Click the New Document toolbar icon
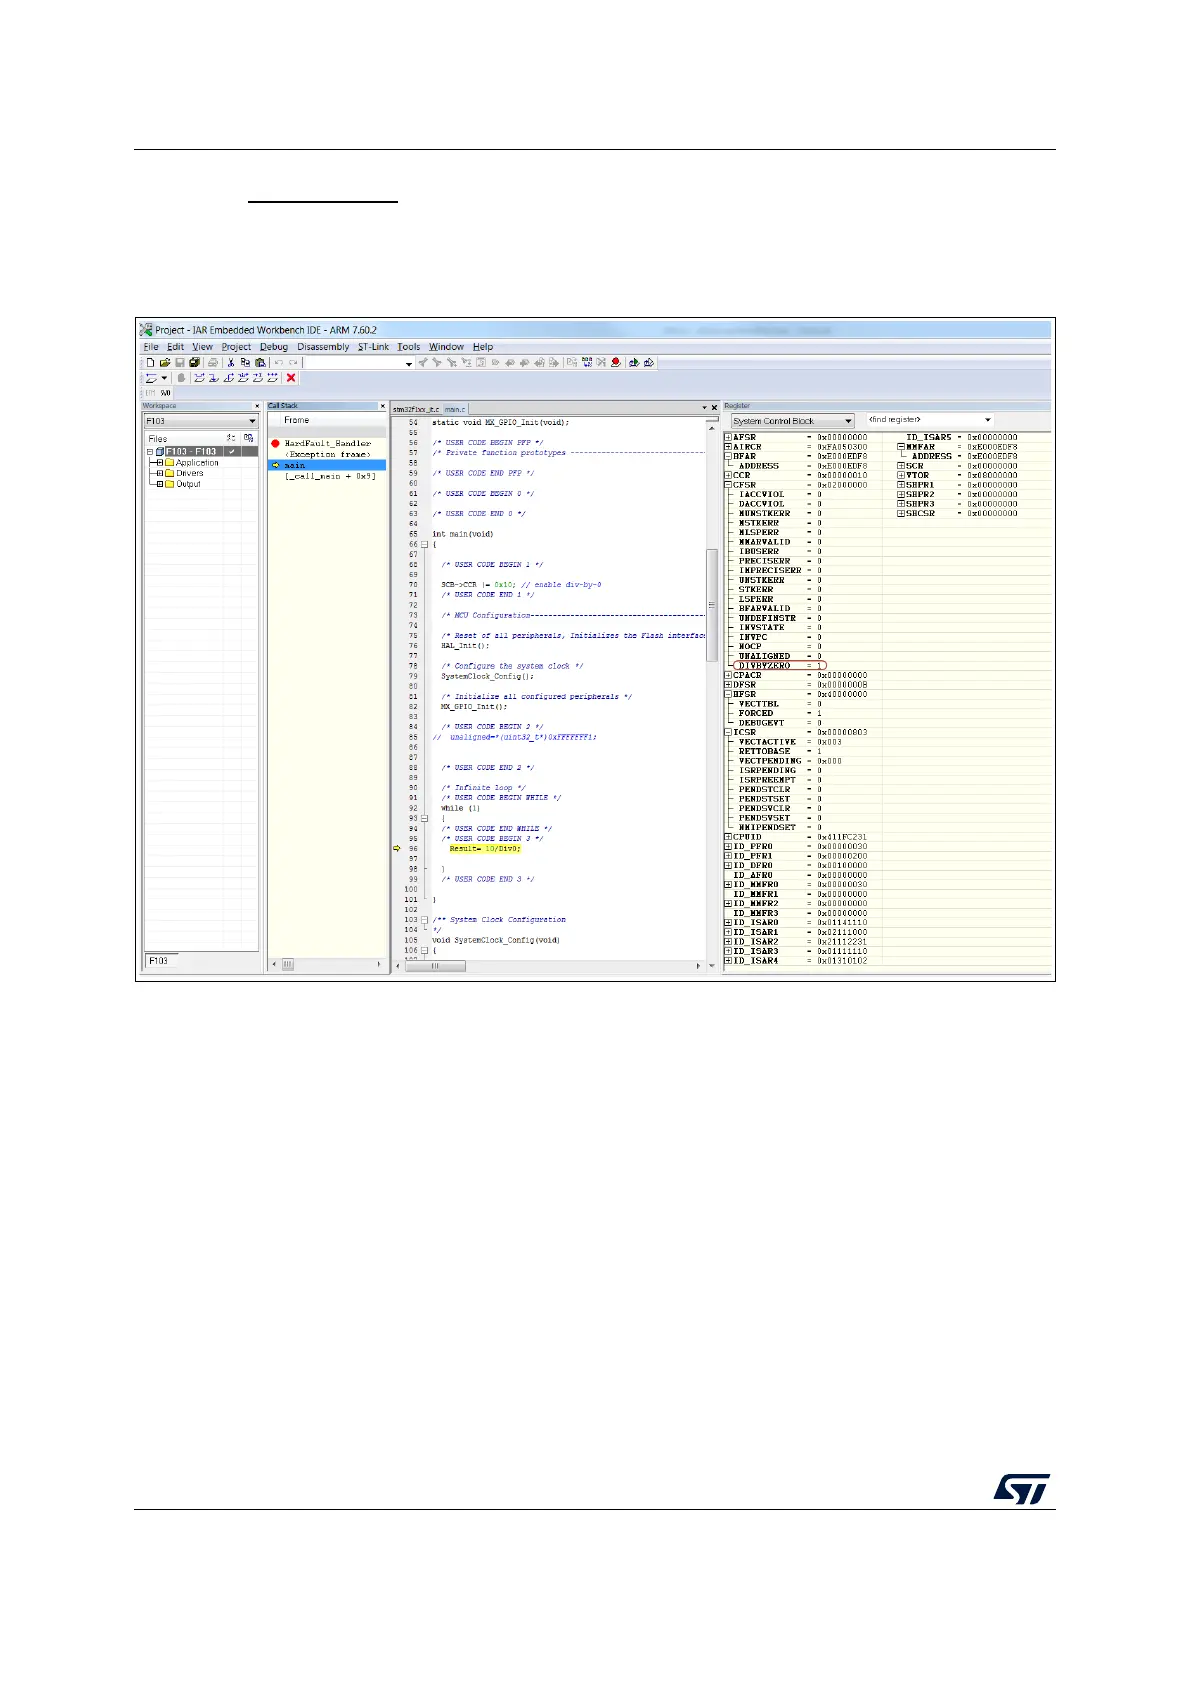The width and height of the screenshot is (1190, 1684). pos(151,362)
